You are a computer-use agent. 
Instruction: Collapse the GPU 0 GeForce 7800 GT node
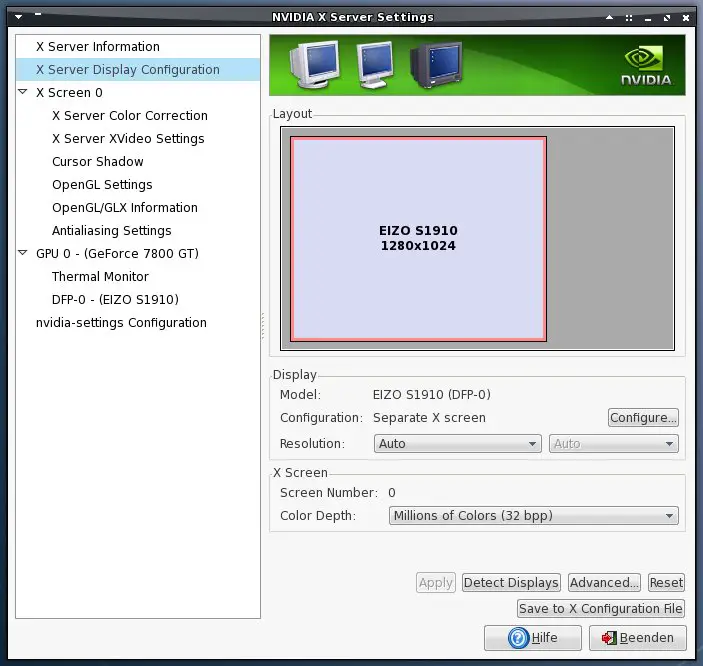(x=23, y=254)
